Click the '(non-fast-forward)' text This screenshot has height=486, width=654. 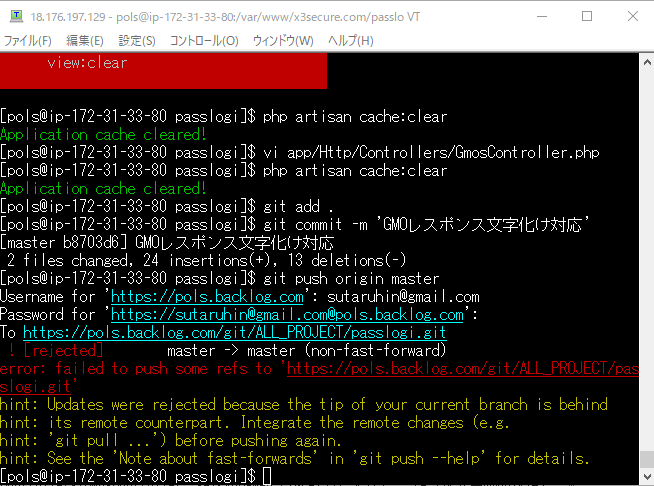(376, 351)
